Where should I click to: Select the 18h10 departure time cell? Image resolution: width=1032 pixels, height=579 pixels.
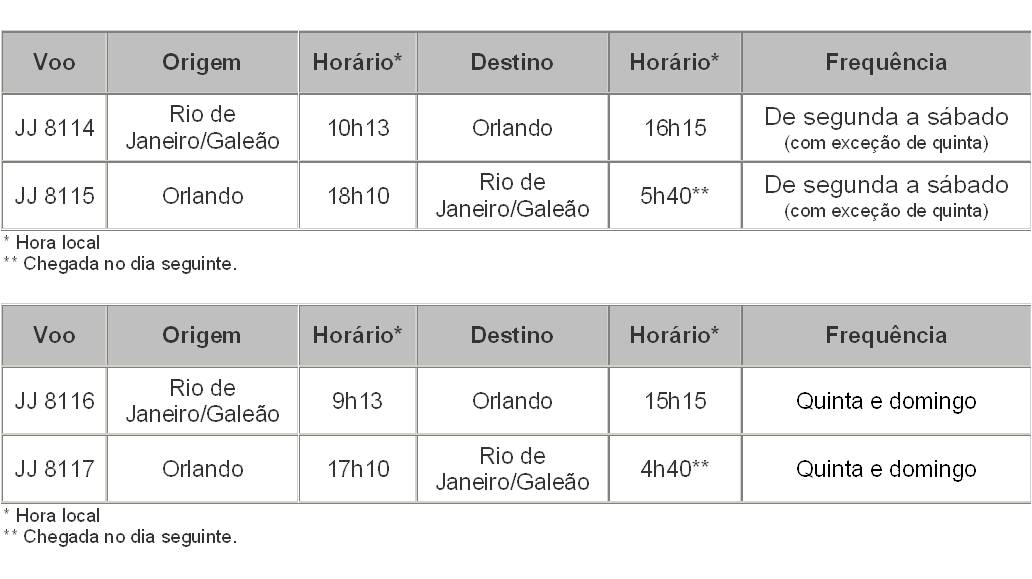[358, 195]
